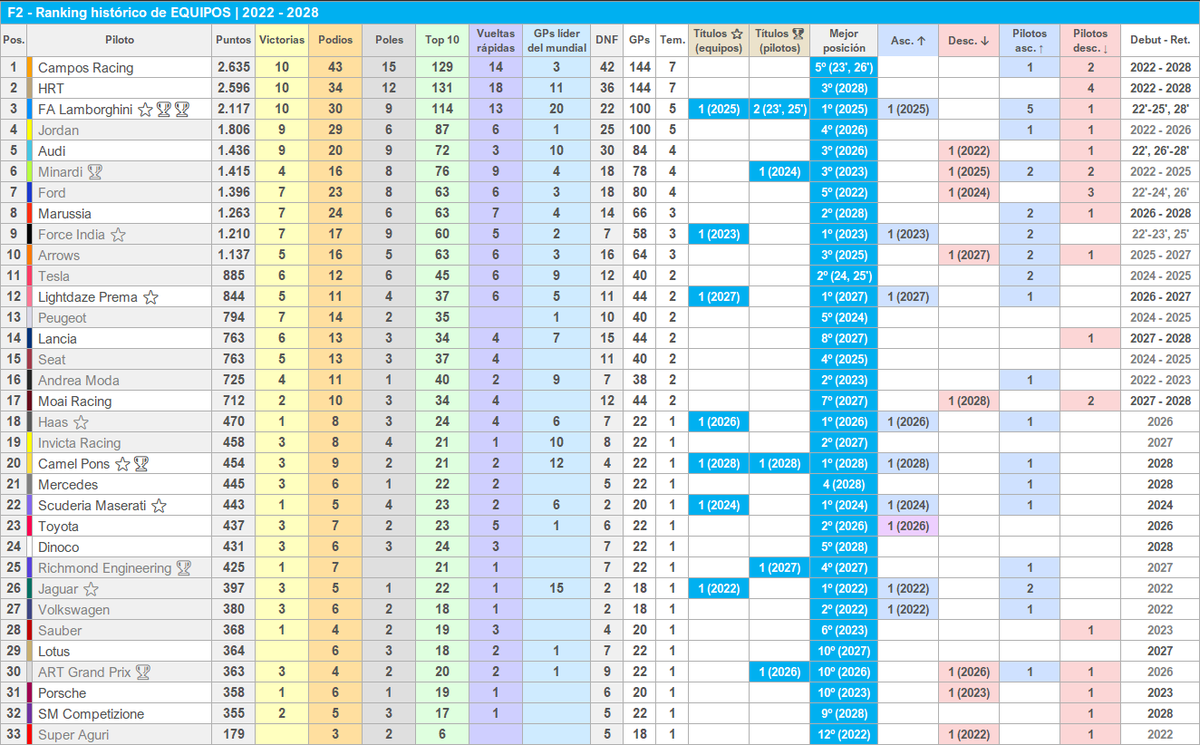
Task: Click the '725' points cell for Andrea Moda
Action: (x=233, y=380)
